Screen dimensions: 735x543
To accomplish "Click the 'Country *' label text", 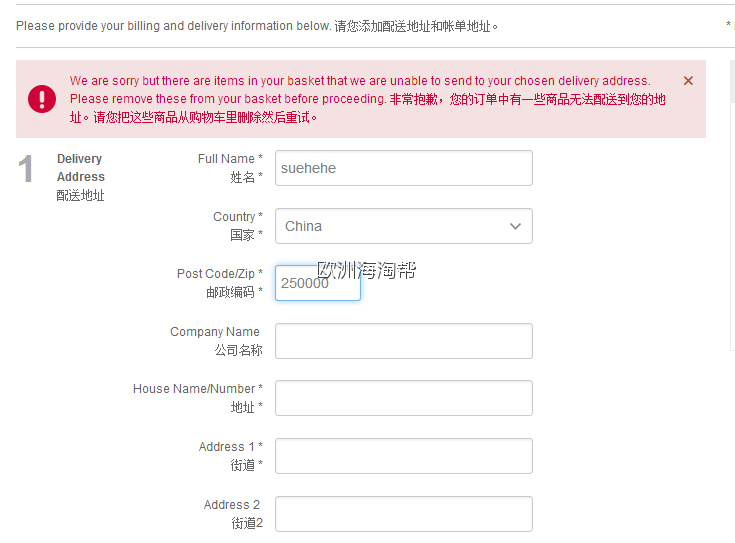I will [x=238, y=217].
